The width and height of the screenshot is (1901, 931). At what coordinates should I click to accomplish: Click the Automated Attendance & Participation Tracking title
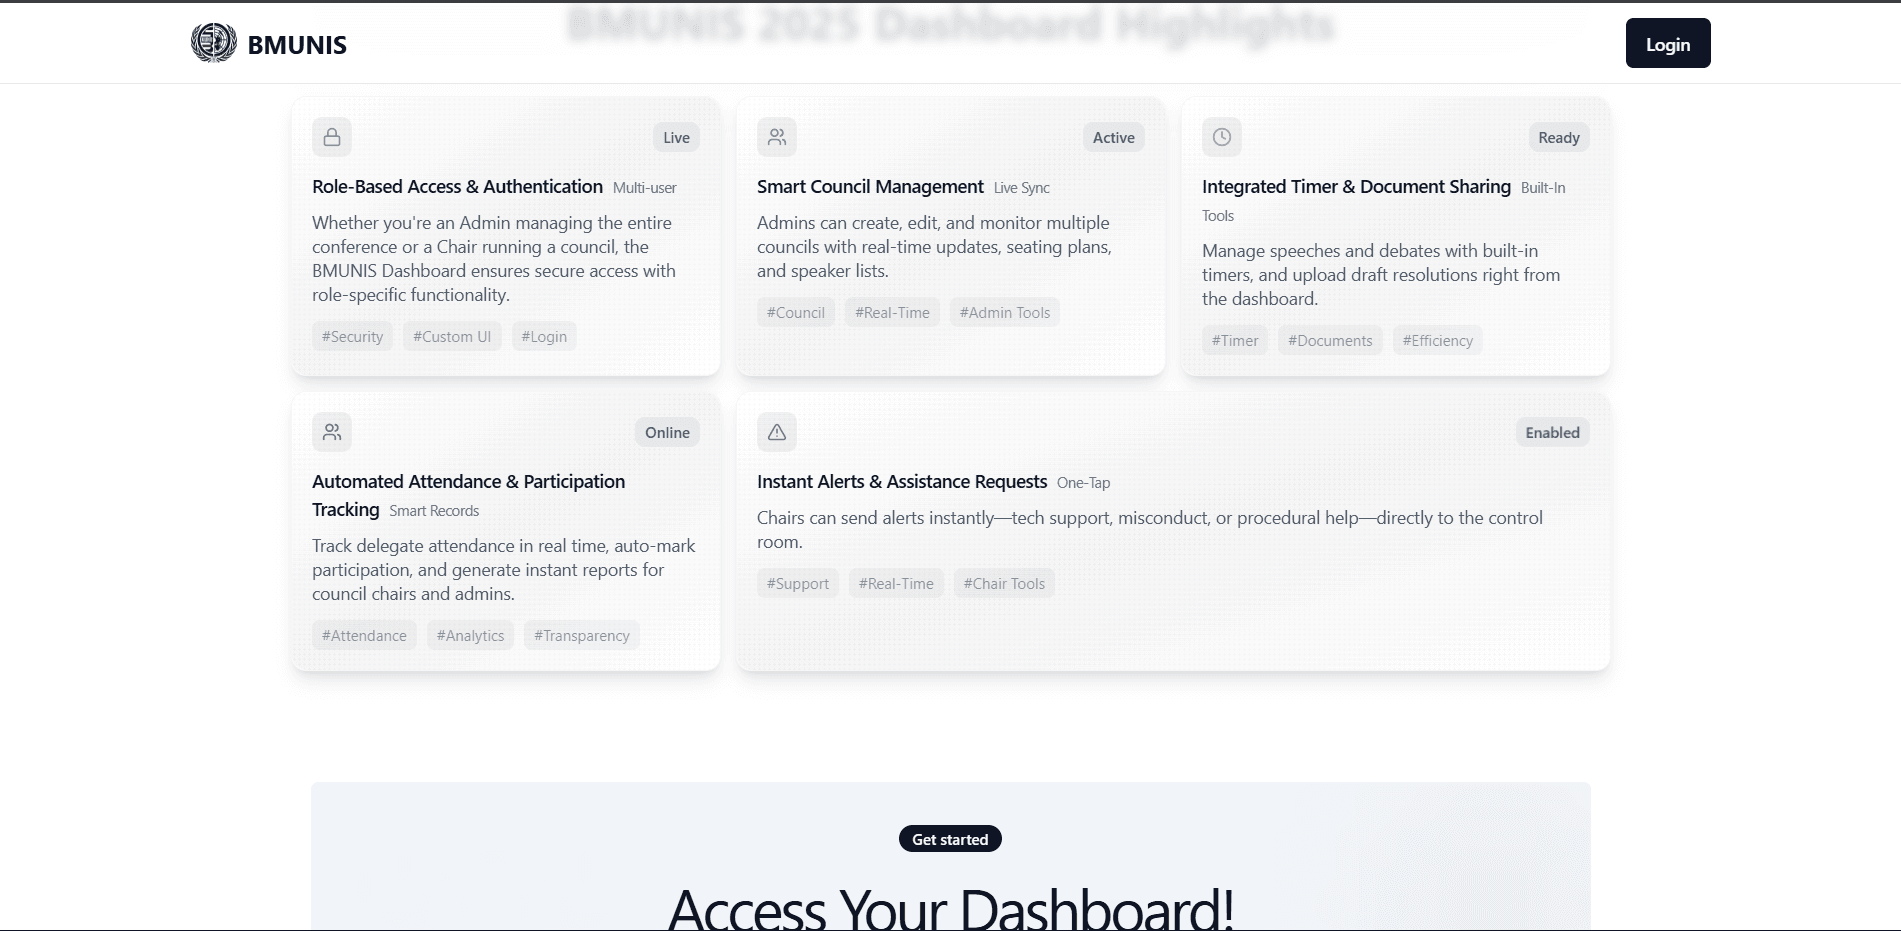click(x=468, y=495)
